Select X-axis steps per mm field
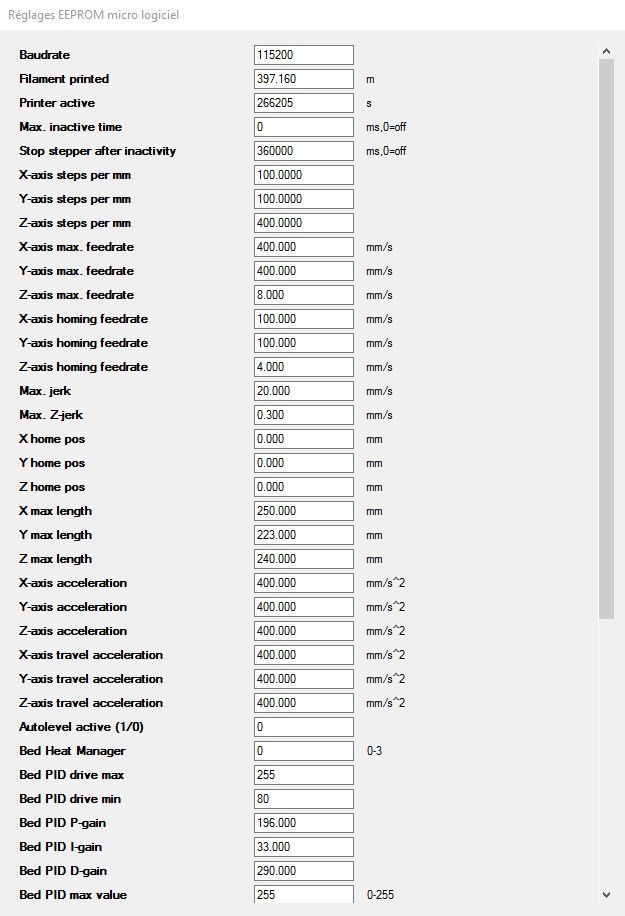 pos(304,175)
